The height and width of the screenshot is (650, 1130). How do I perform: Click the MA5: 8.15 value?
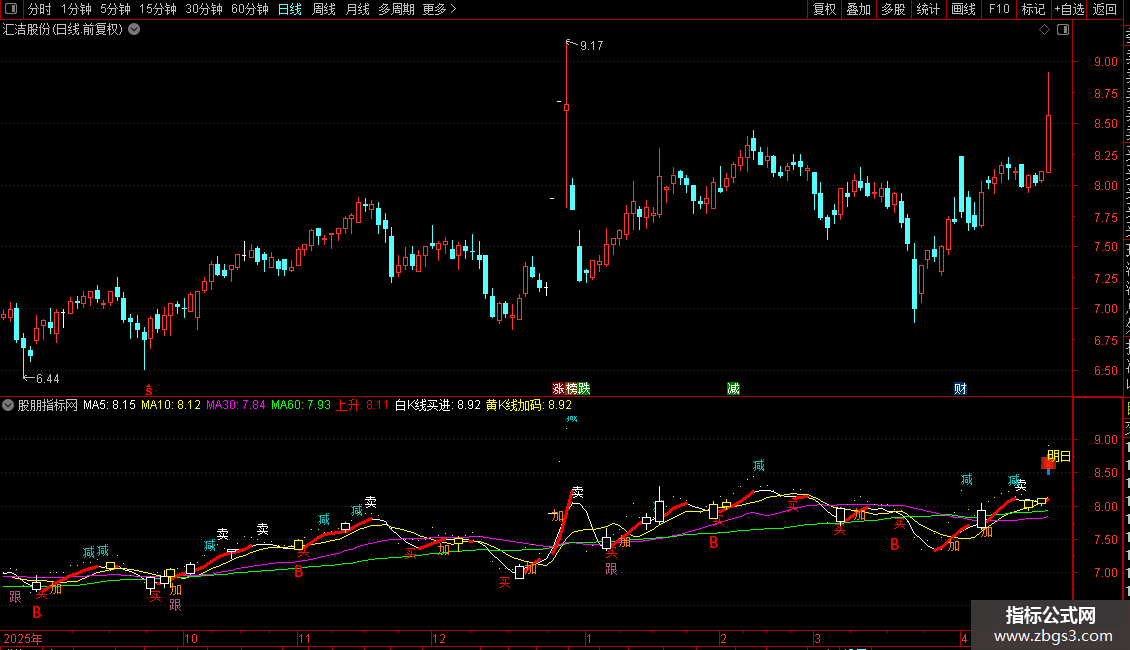110,405
